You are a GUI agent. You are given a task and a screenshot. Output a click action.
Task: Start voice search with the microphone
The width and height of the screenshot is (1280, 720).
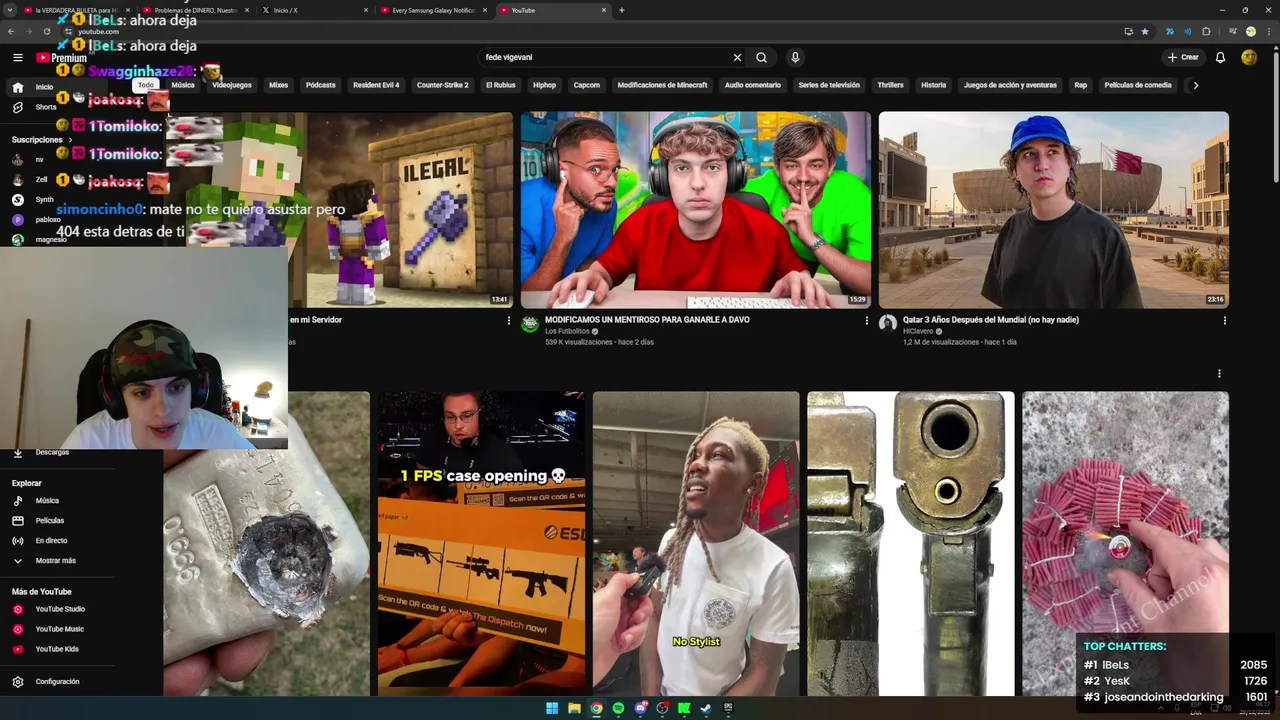[x=795, y=58]
